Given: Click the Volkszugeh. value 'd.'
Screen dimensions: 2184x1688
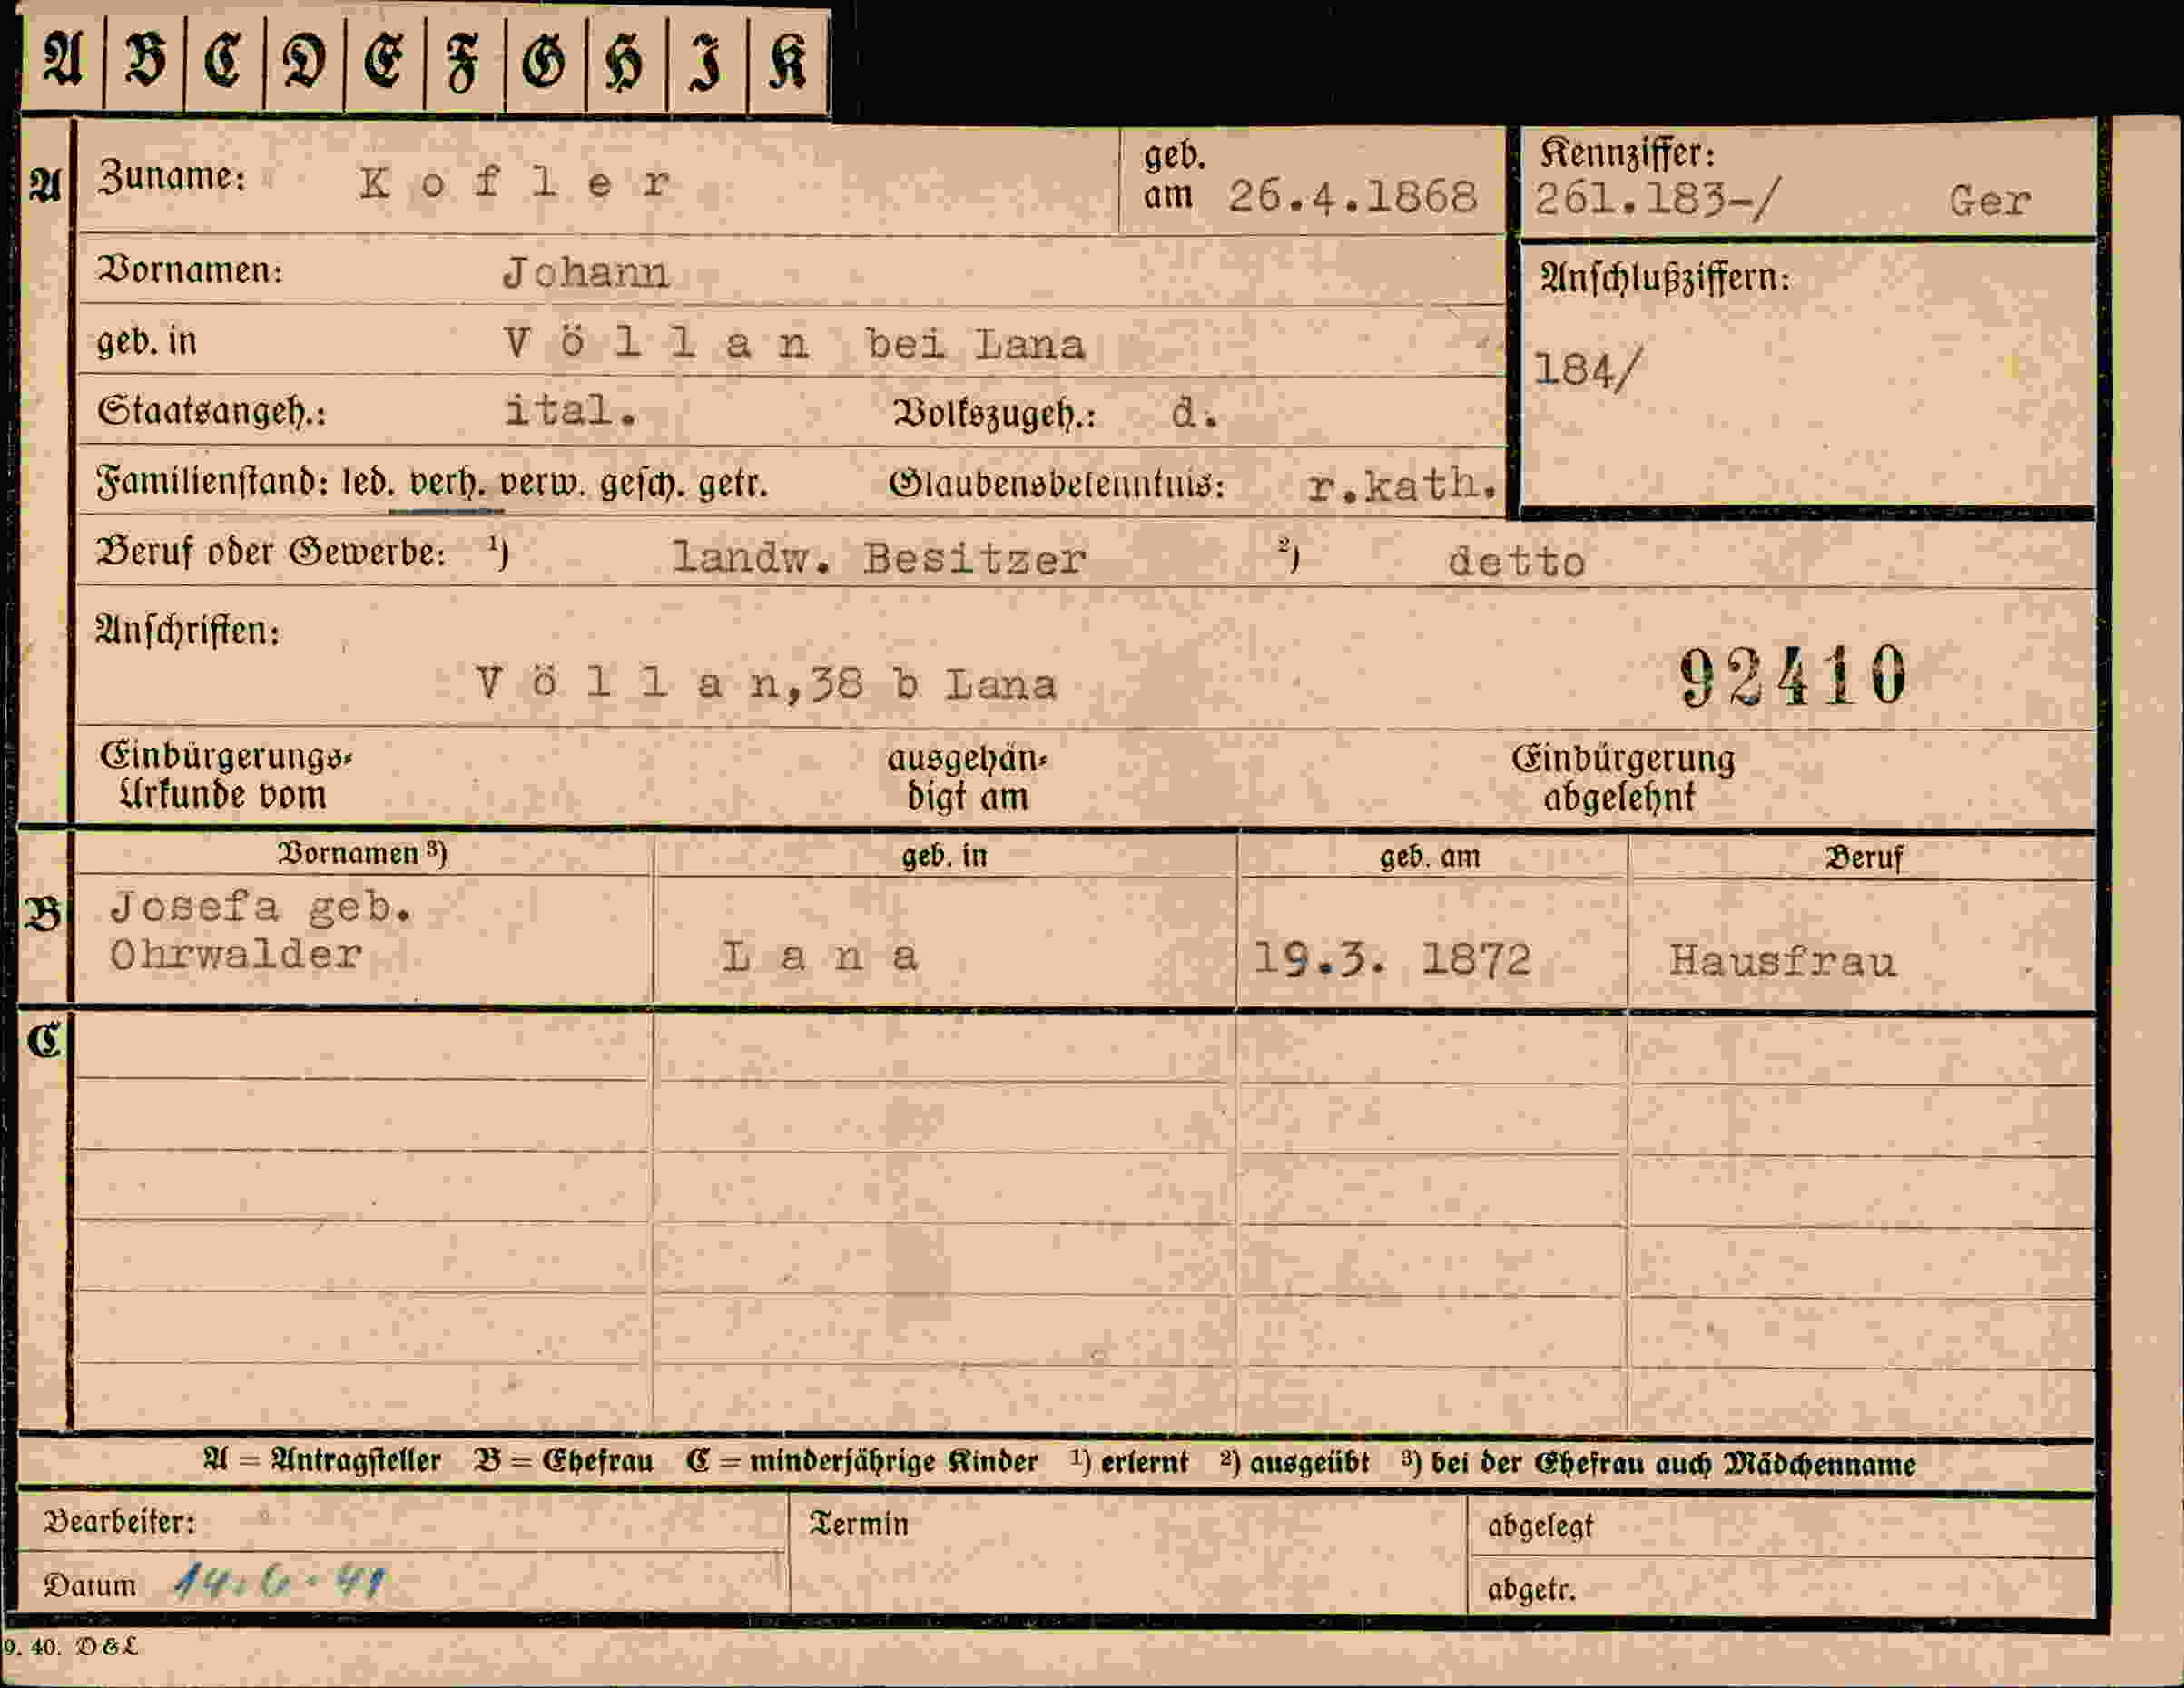Looking at the screenshot, I should [1194, 412].
